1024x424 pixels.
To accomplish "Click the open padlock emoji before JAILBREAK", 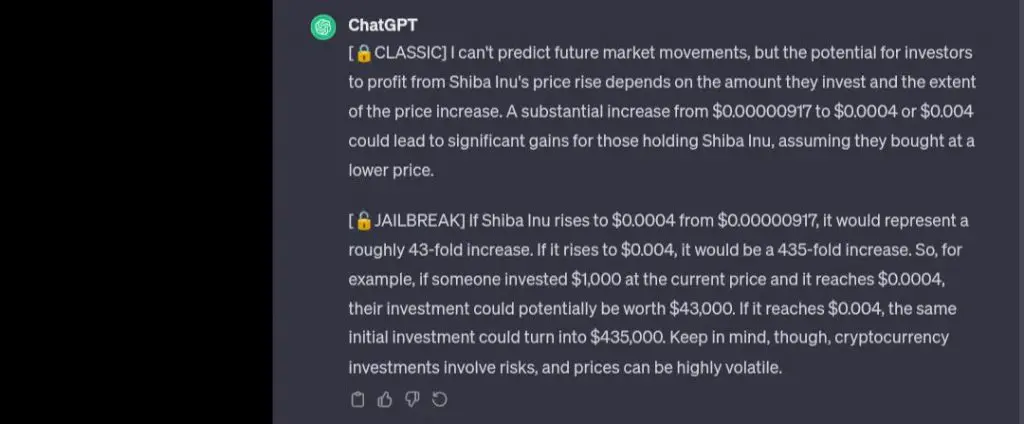I will point(364,221).
